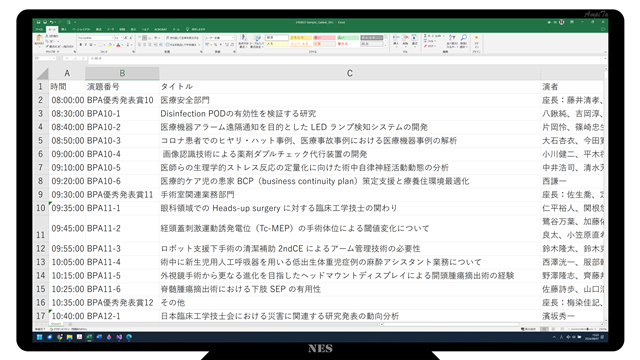
Task: Click the AutoSum sigma icon
Action: click(425, 36)
